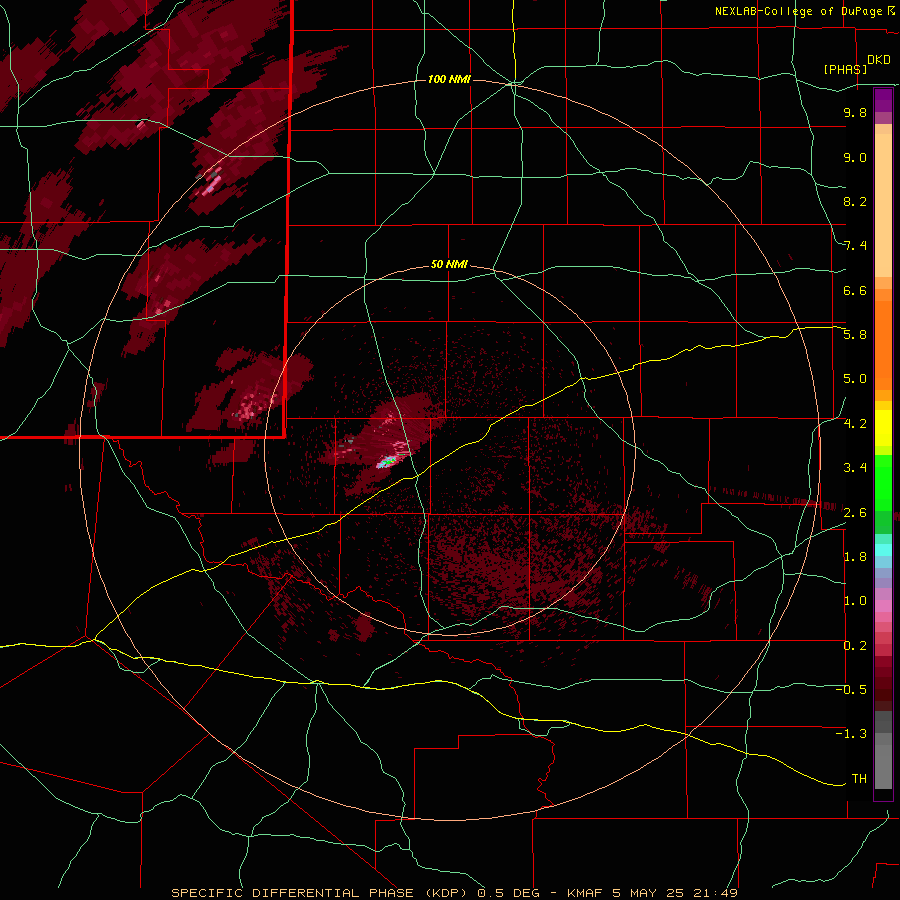This screenshot has width=900, height=900.
Task: Click the 8.2 legend value
Action: click(x=855, y=201)
